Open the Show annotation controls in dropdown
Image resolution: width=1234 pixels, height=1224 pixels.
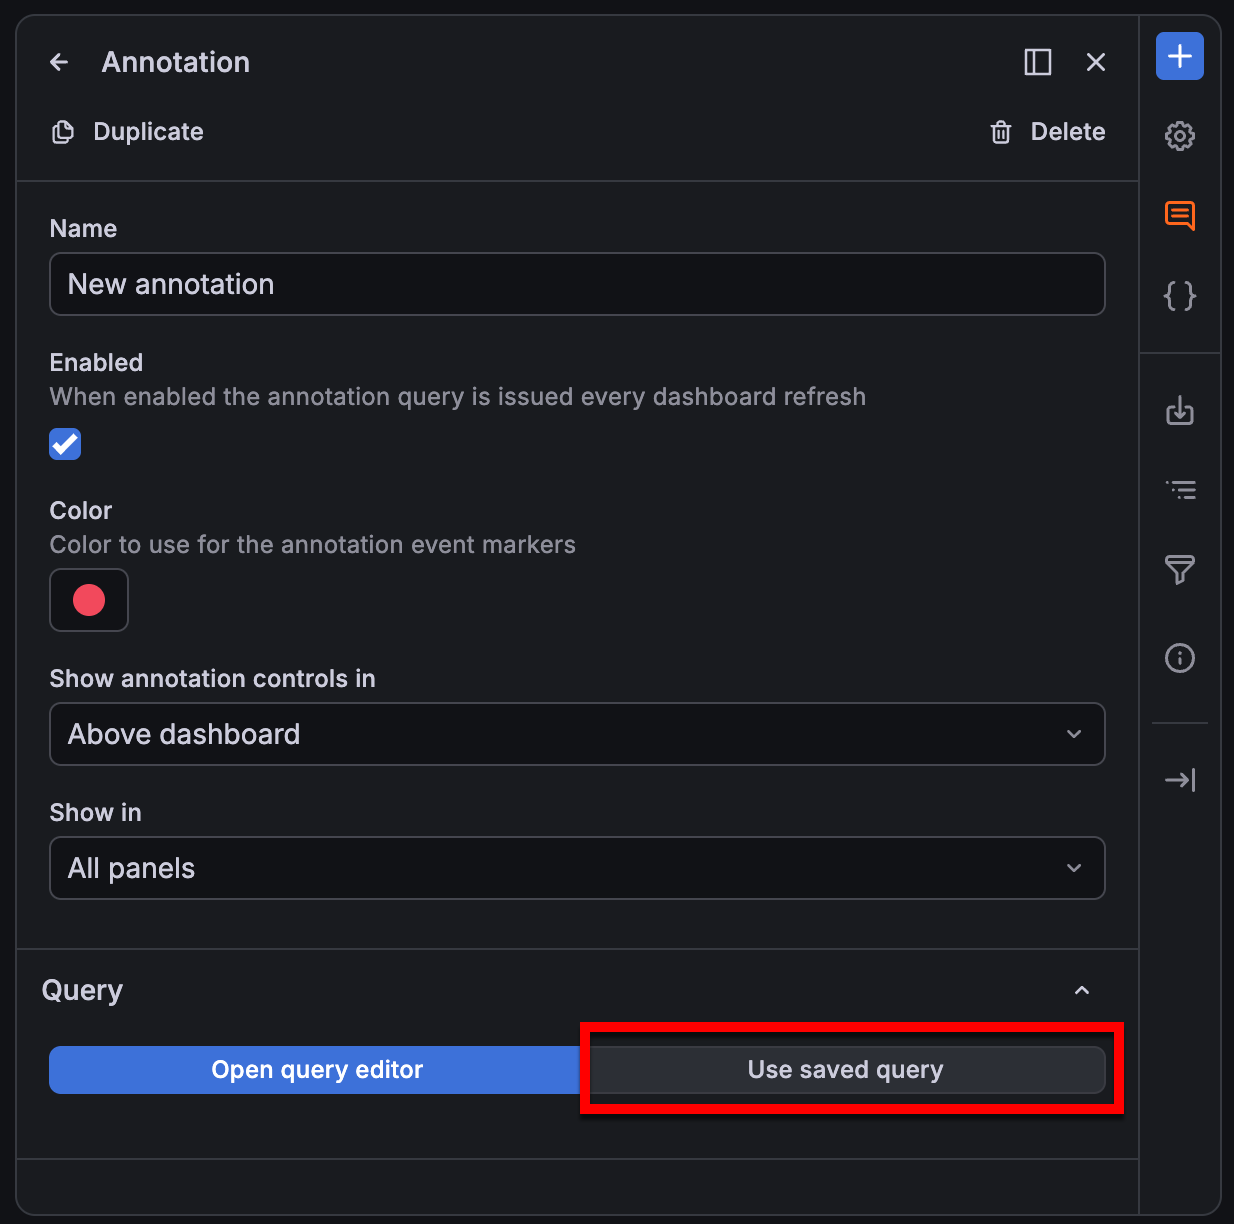[x=577, y=734]
